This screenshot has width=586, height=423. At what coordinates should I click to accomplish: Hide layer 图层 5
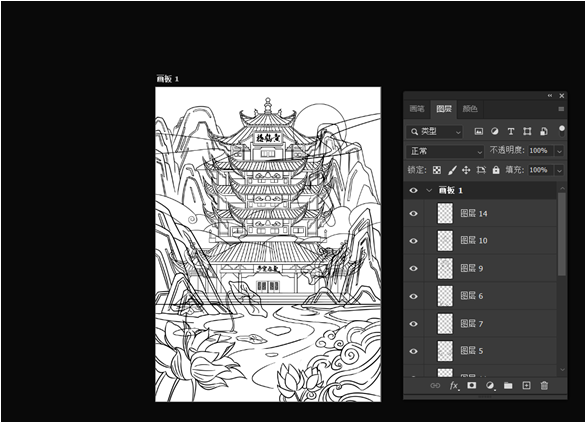413,351
